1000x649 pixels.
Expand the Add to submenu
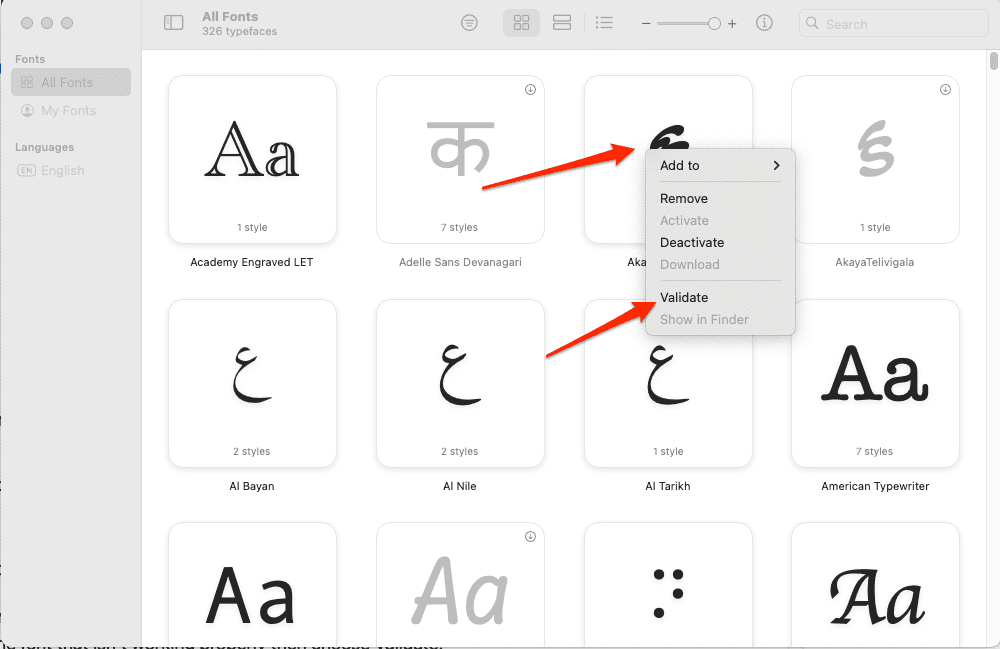(x=719, y=166)
